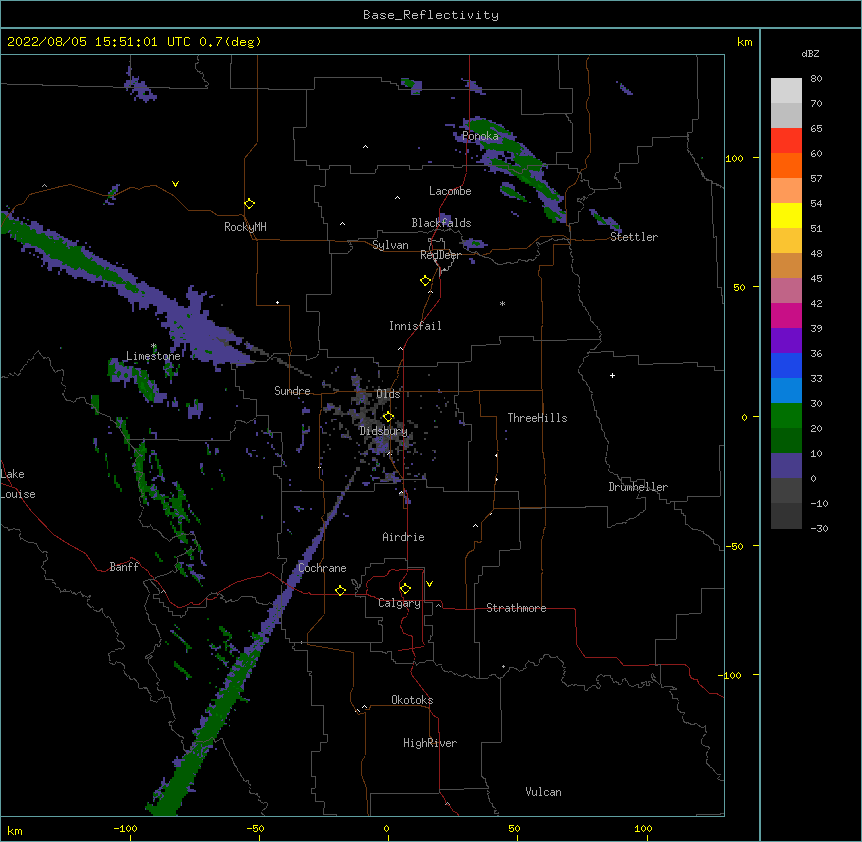Select the red 60-65 dBZ legend swatch
862x842 pixels.
point(786,141)
